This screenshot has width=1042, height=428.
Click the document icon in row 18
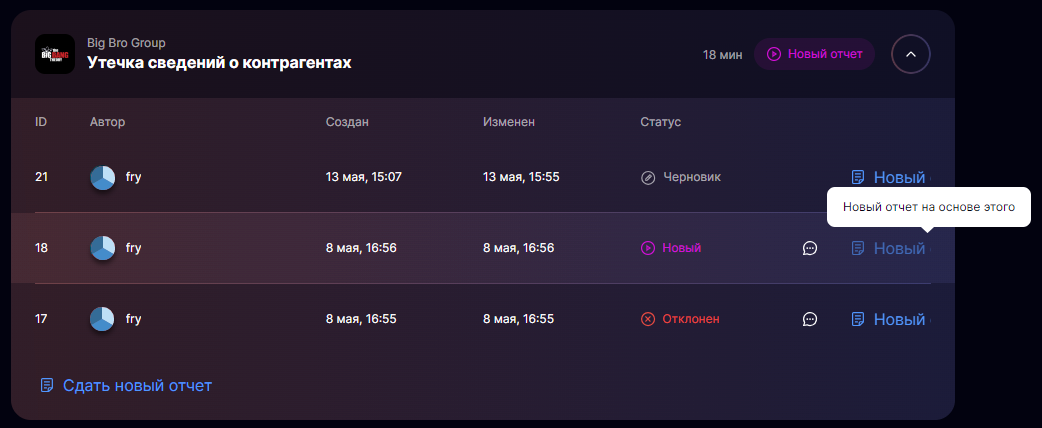858,248
